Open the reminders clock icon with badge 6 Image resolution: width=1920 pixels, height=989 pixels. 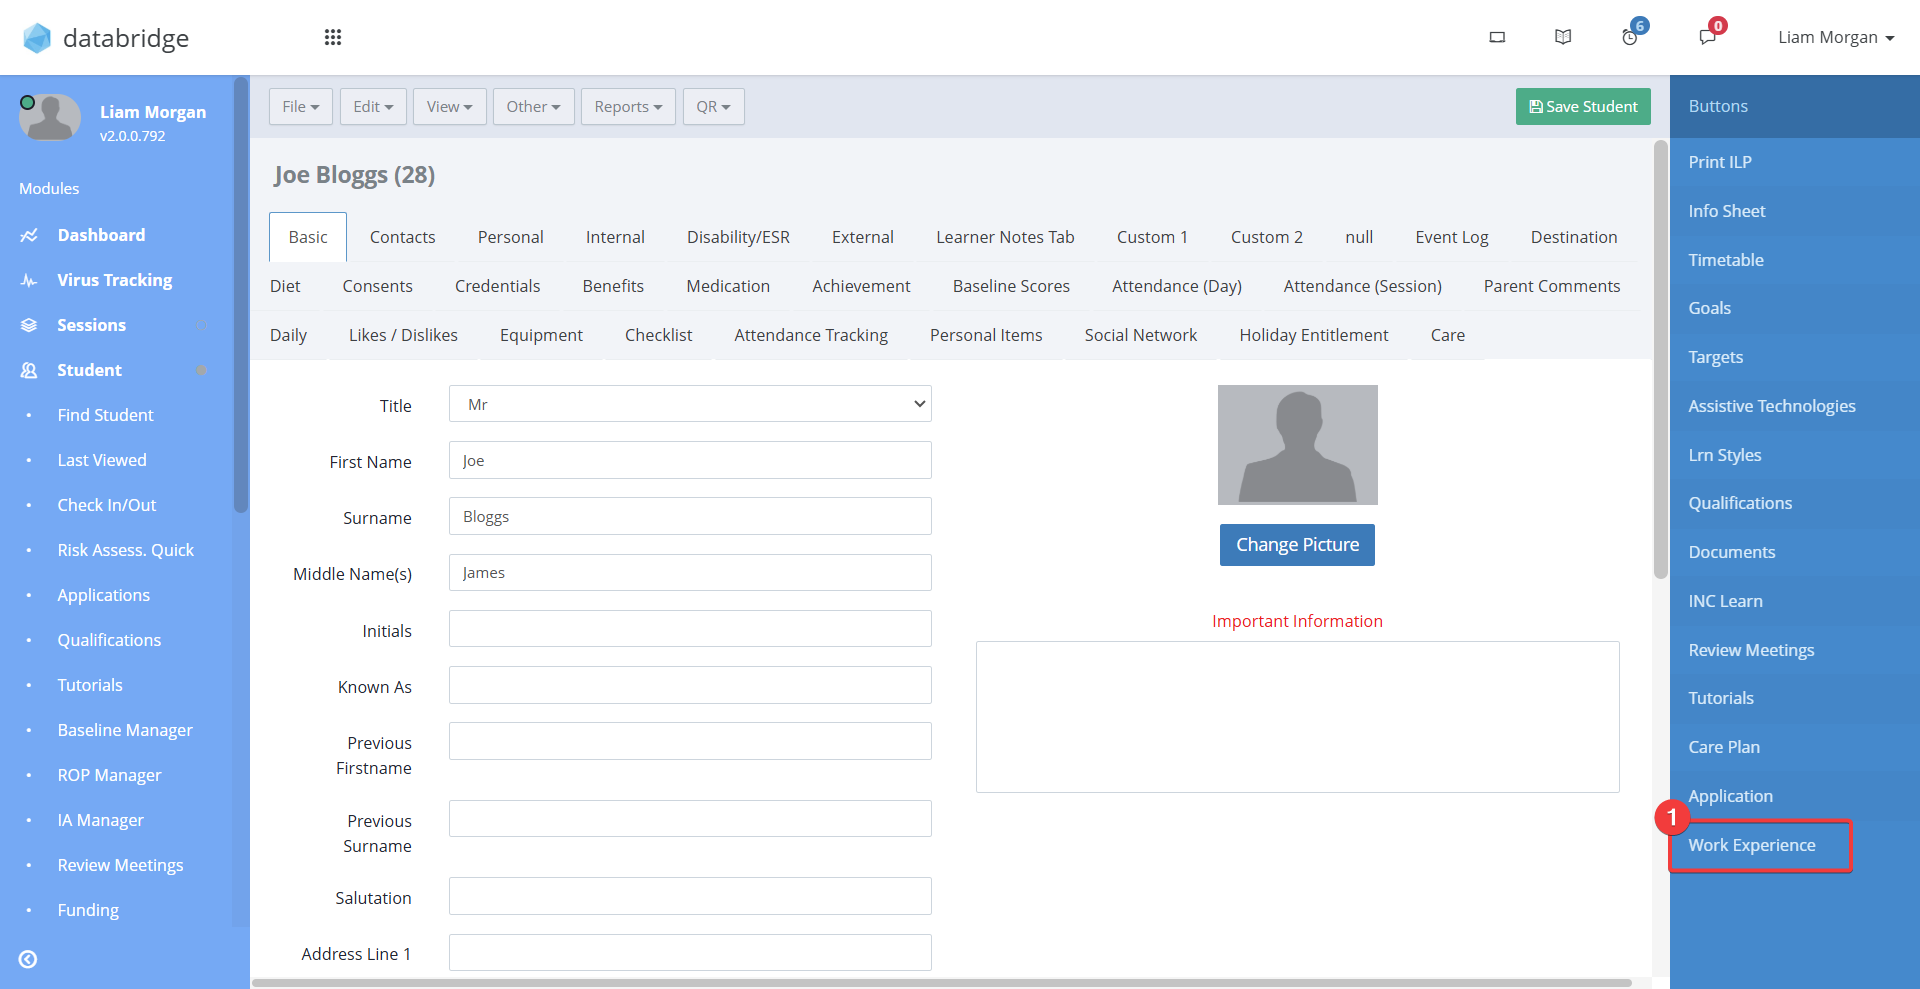(1630, 37)
